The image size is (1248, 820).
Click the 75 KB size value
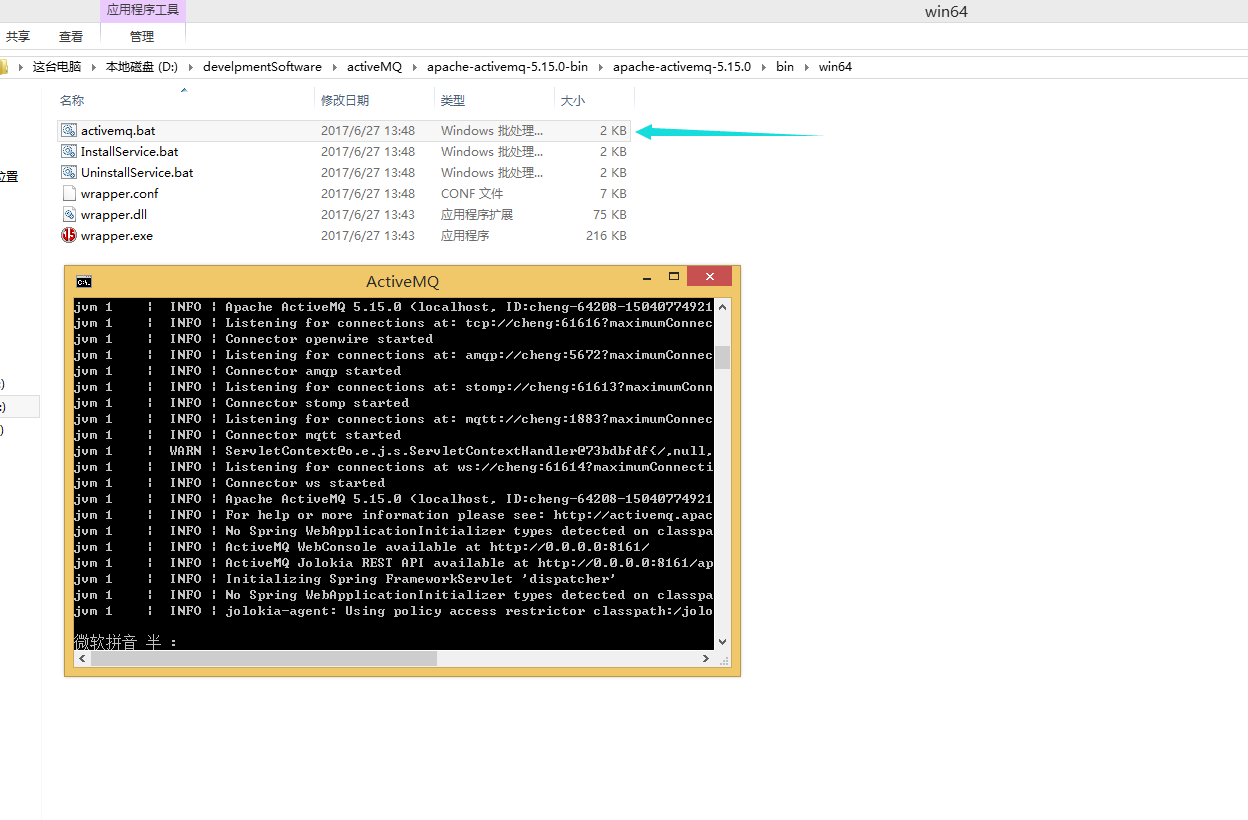[610, 214]
